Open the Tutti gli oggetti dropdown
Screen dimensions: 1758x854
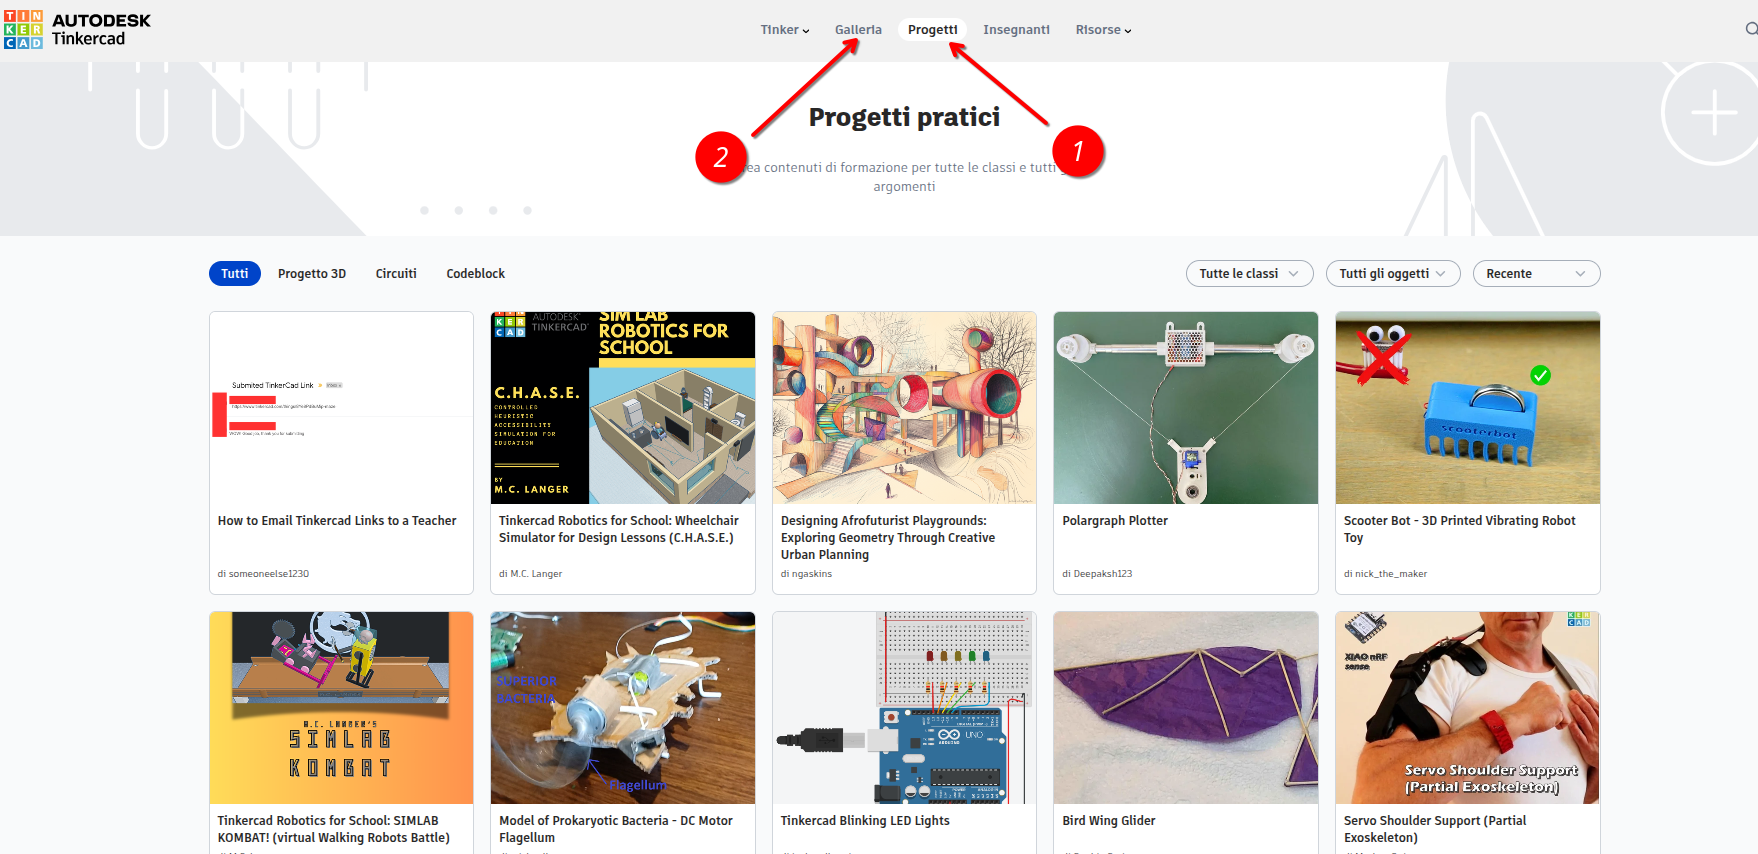[x=1393, y=274]
